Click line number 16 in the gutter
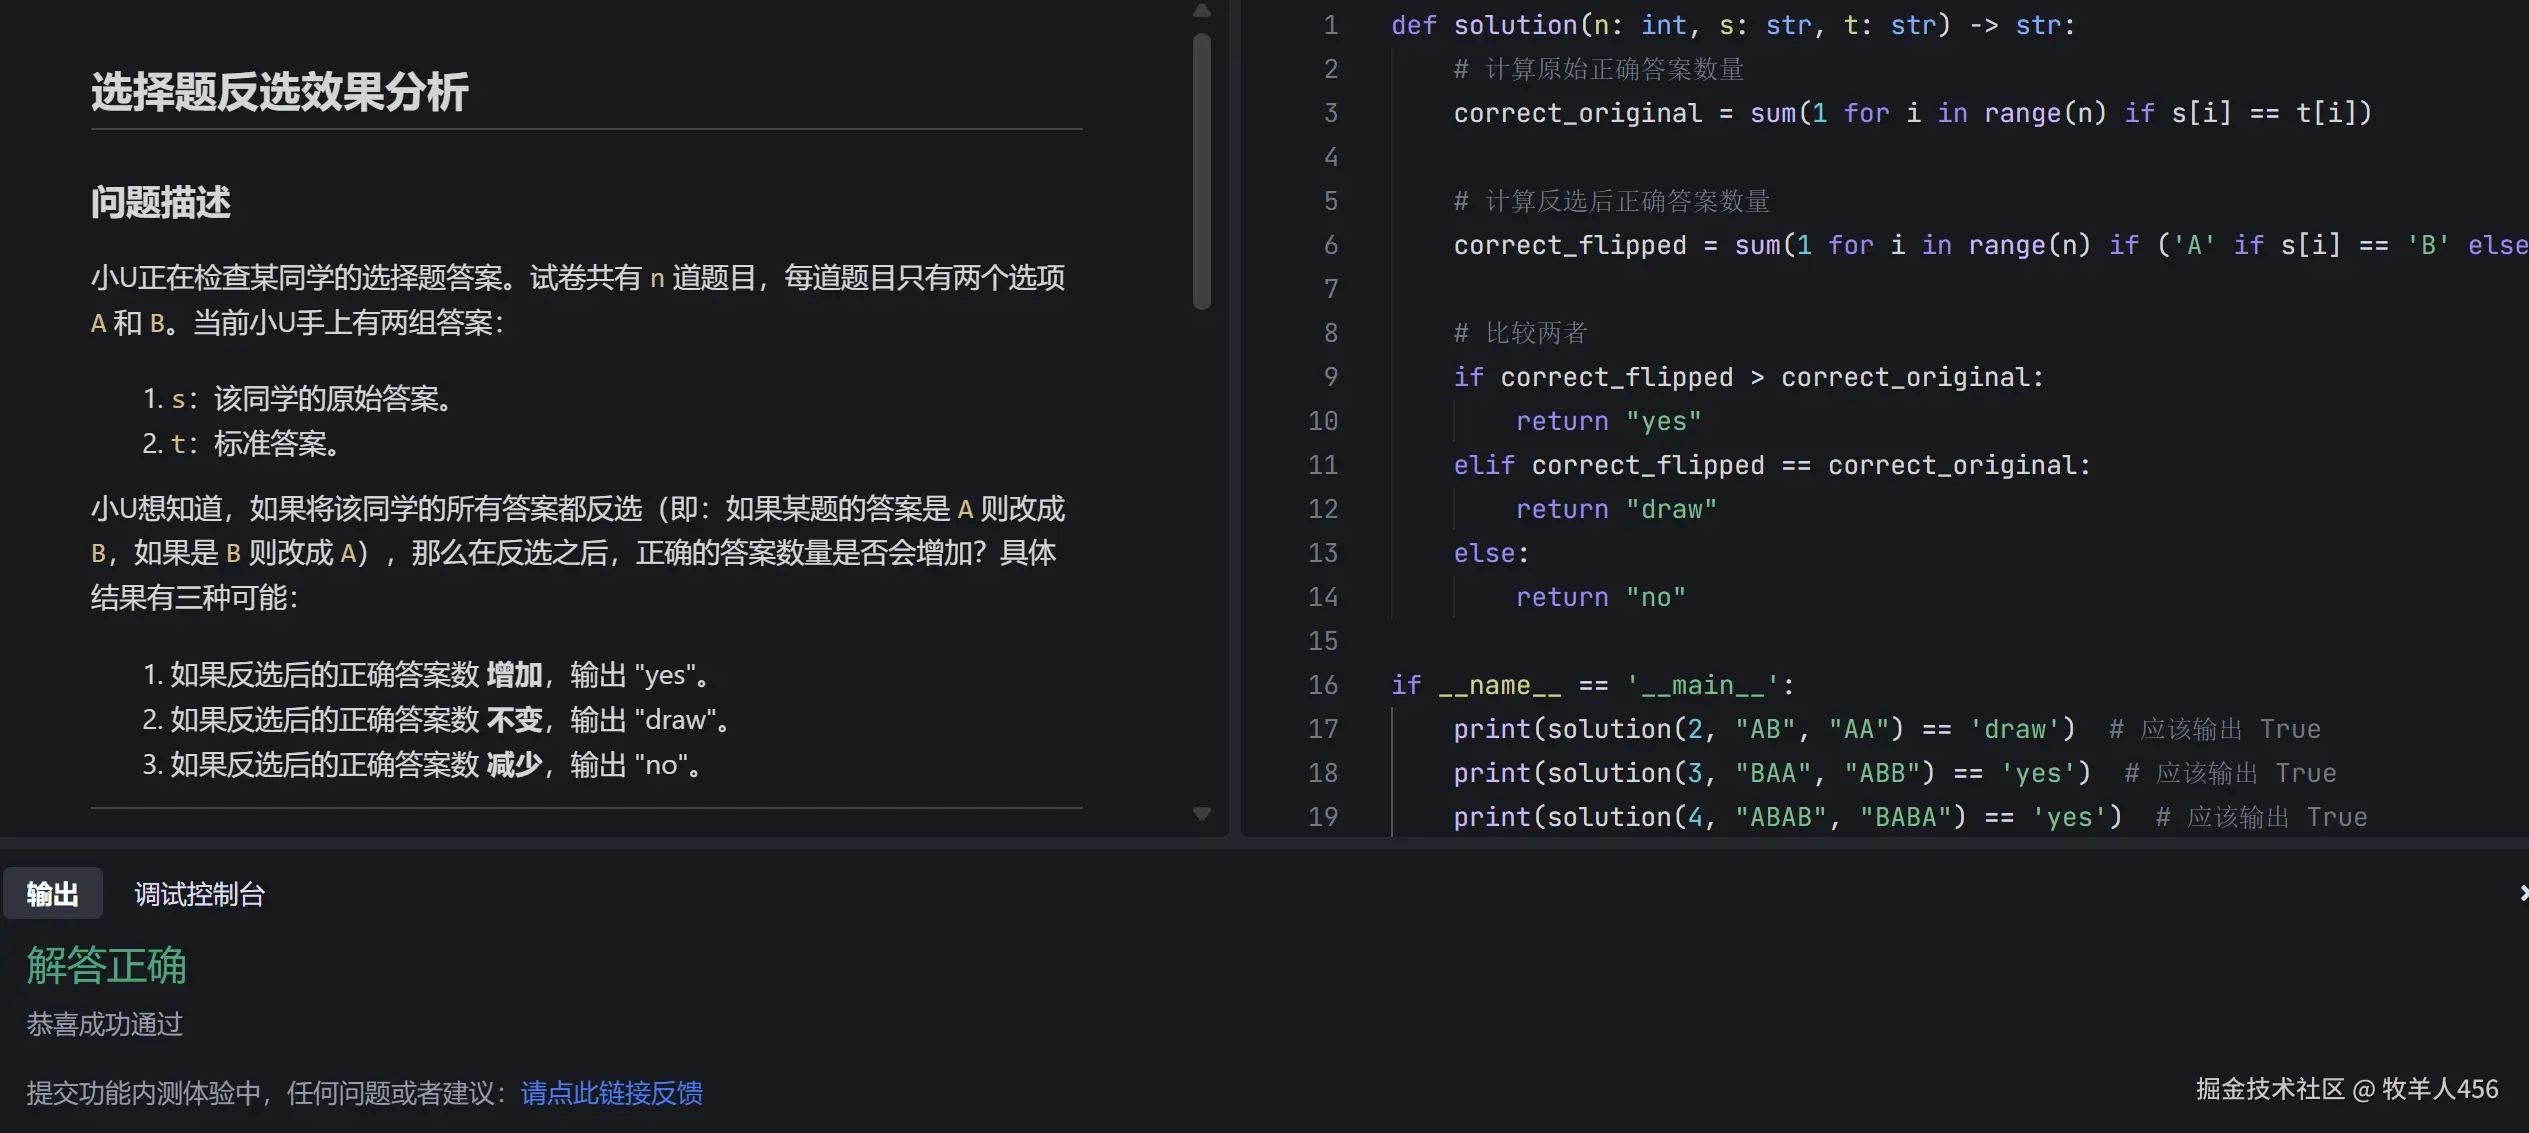The width and height of the screenshot is (2529, 1133). pyautogui.click(x=1323, y=685)
